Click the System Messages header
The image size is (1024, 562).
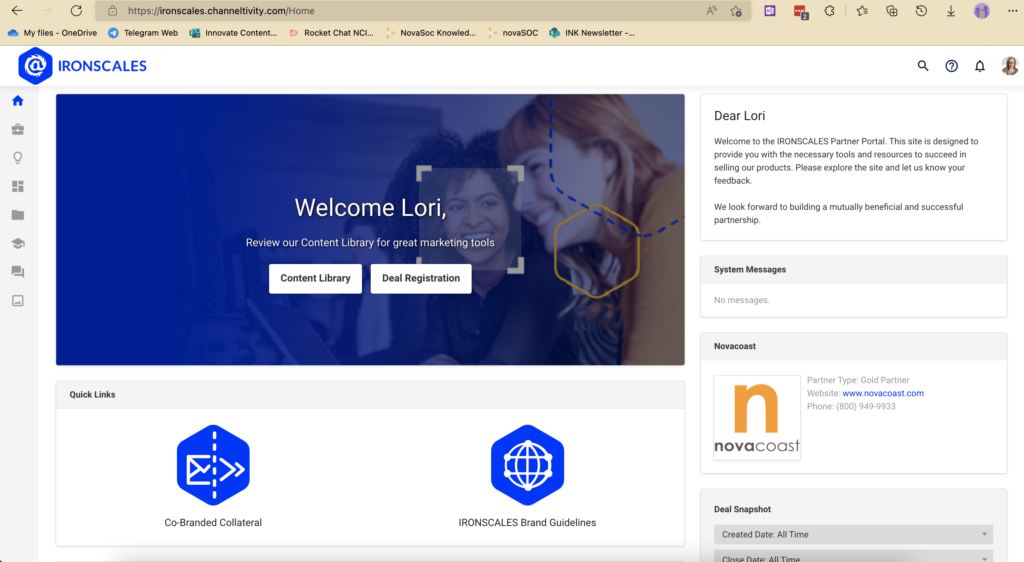tap(750, 270)
